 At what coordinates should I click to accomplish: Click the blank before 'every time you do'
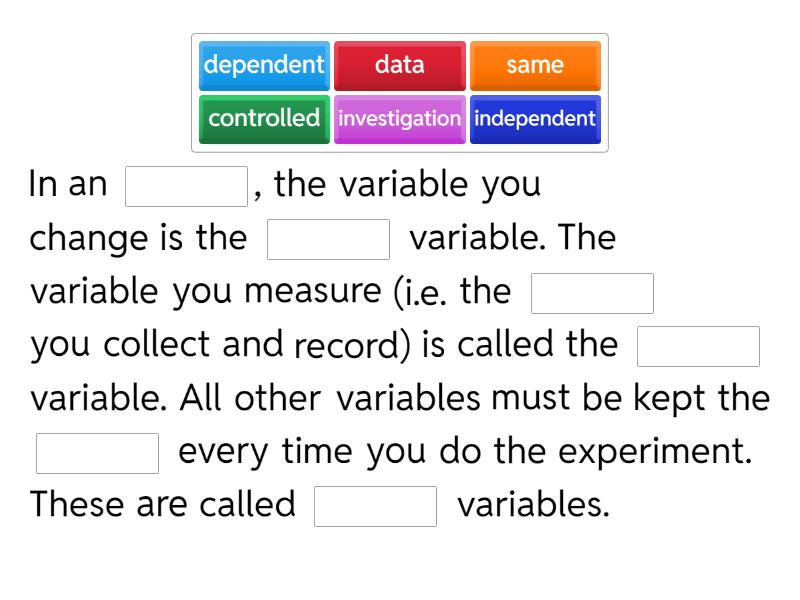tap(98, 453)
